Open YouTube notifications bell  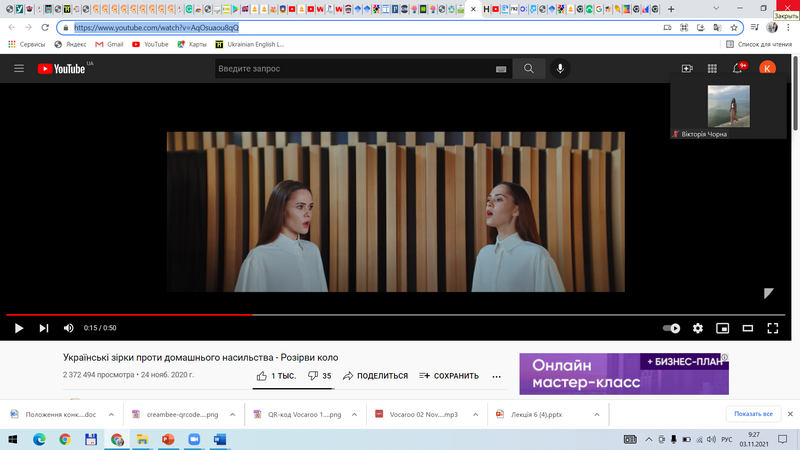(x=737, y=68)
